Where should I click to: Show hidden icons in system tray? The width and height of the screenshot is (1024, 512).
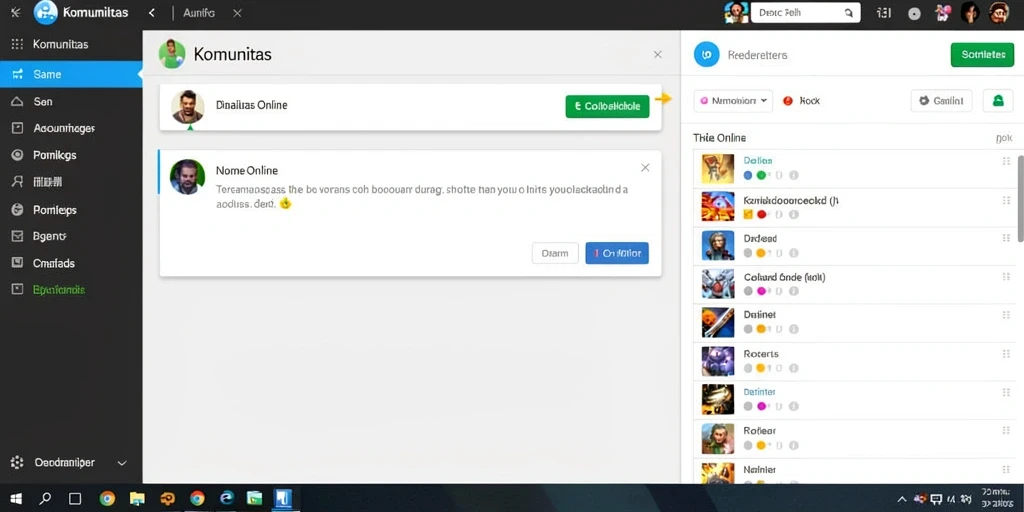[x=902, y=500]
